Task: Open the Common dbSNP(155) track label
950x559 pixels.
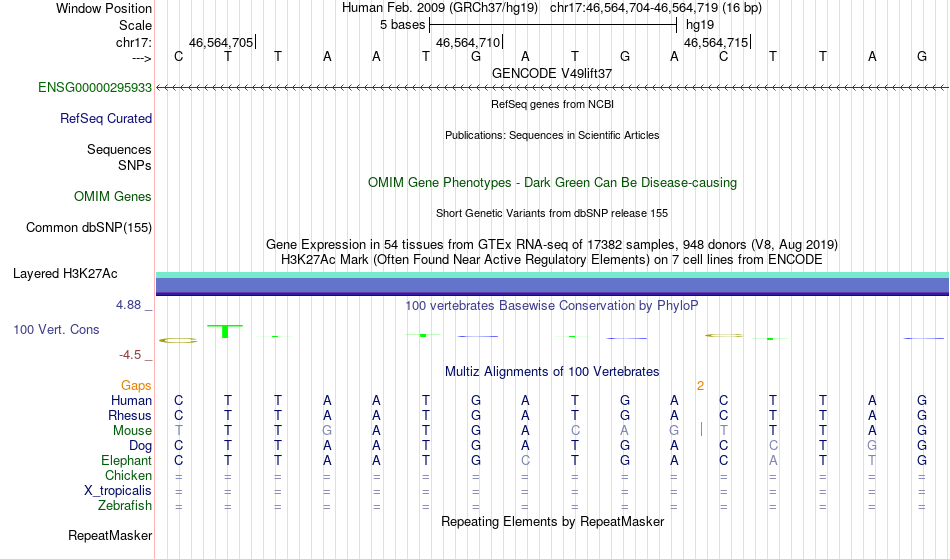Action: point(88,228)
